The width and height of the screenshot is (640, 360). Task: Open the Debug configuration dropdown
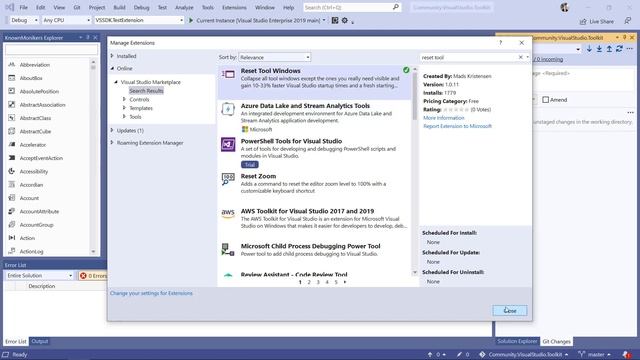coord(23,20)
